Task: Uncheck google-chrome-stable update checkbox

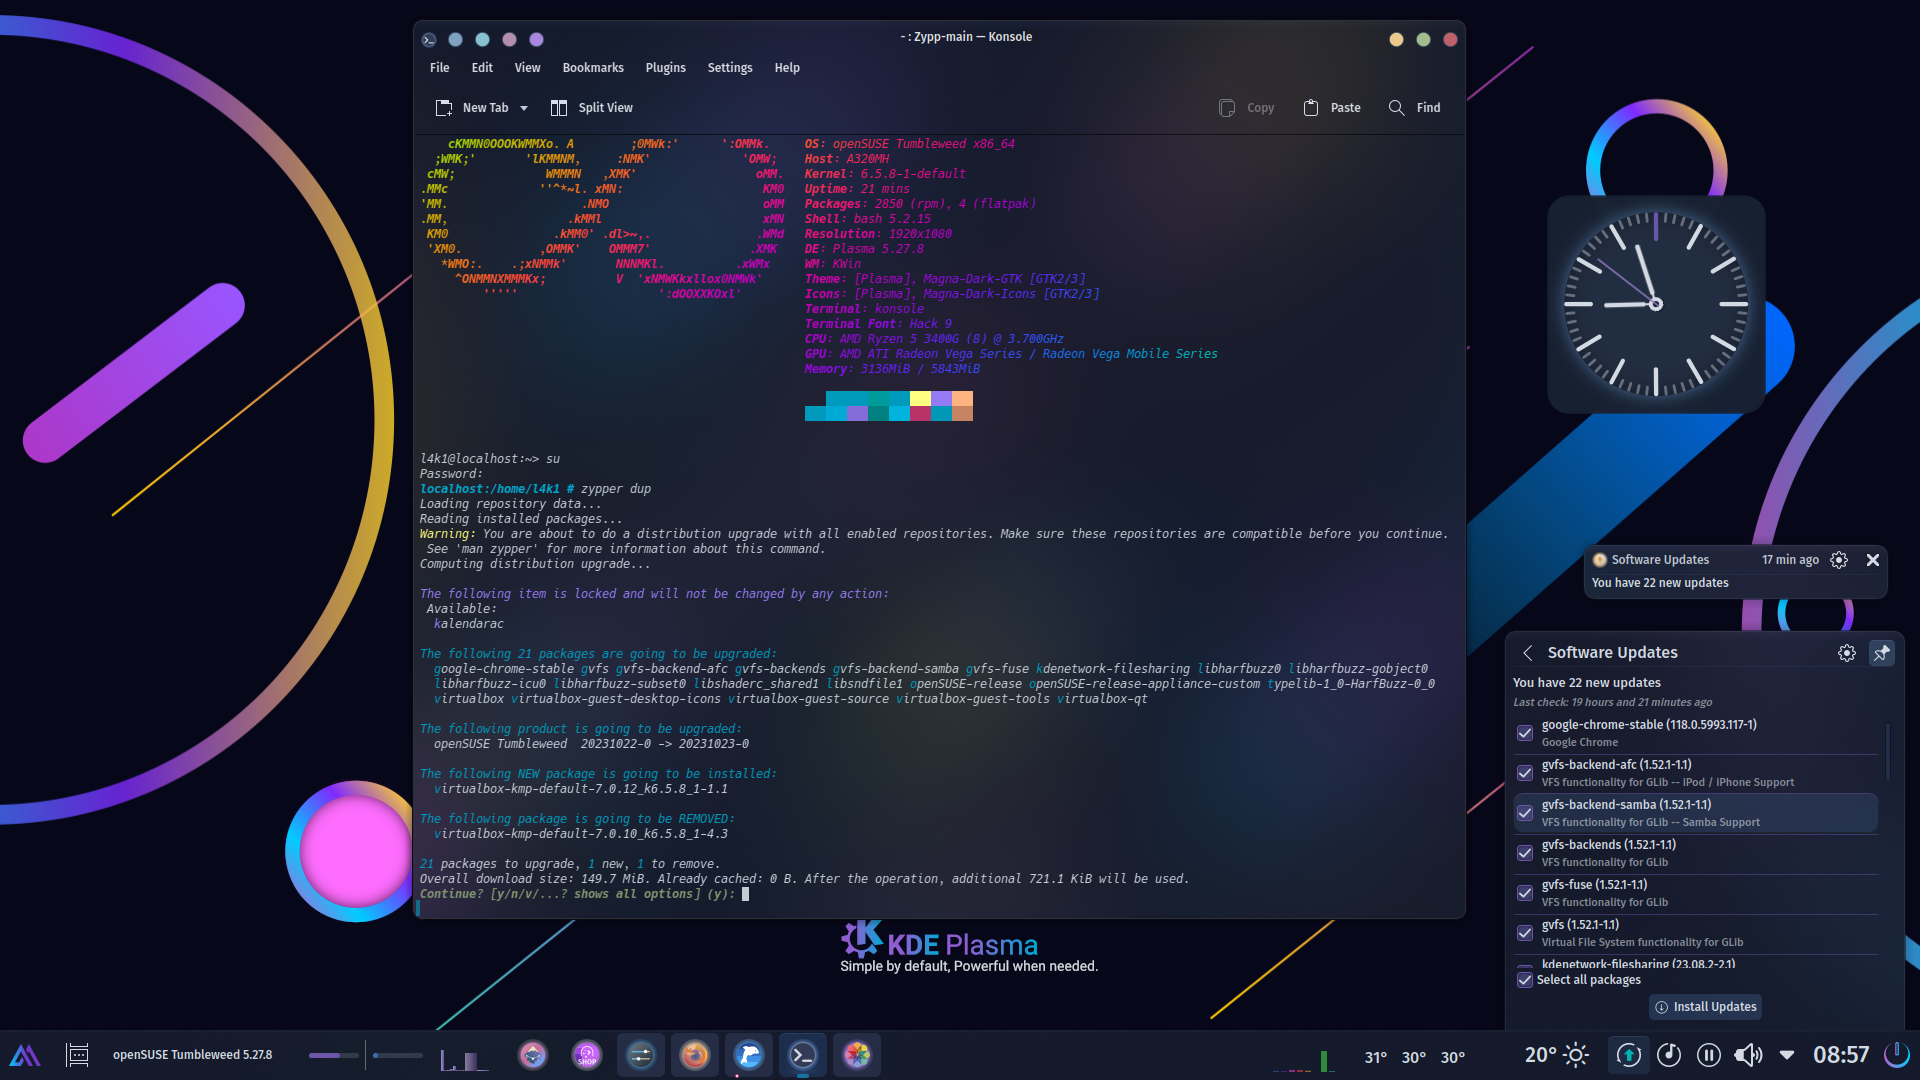Action: (1525, 733)
